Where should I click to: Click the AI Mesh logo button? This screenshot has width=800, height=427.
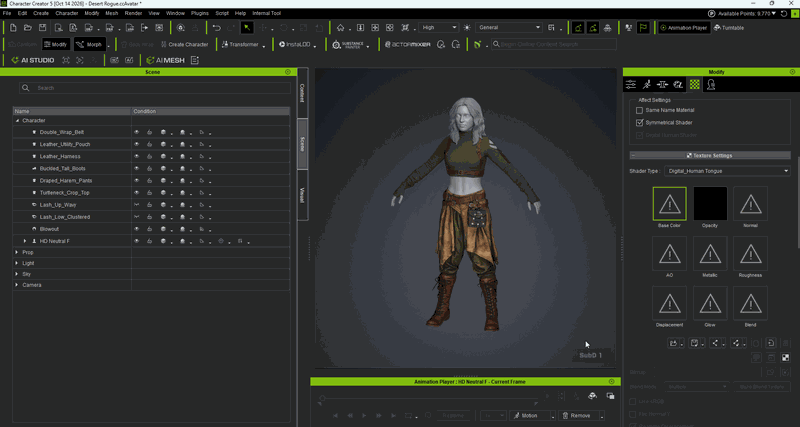[x=165, y=60]
